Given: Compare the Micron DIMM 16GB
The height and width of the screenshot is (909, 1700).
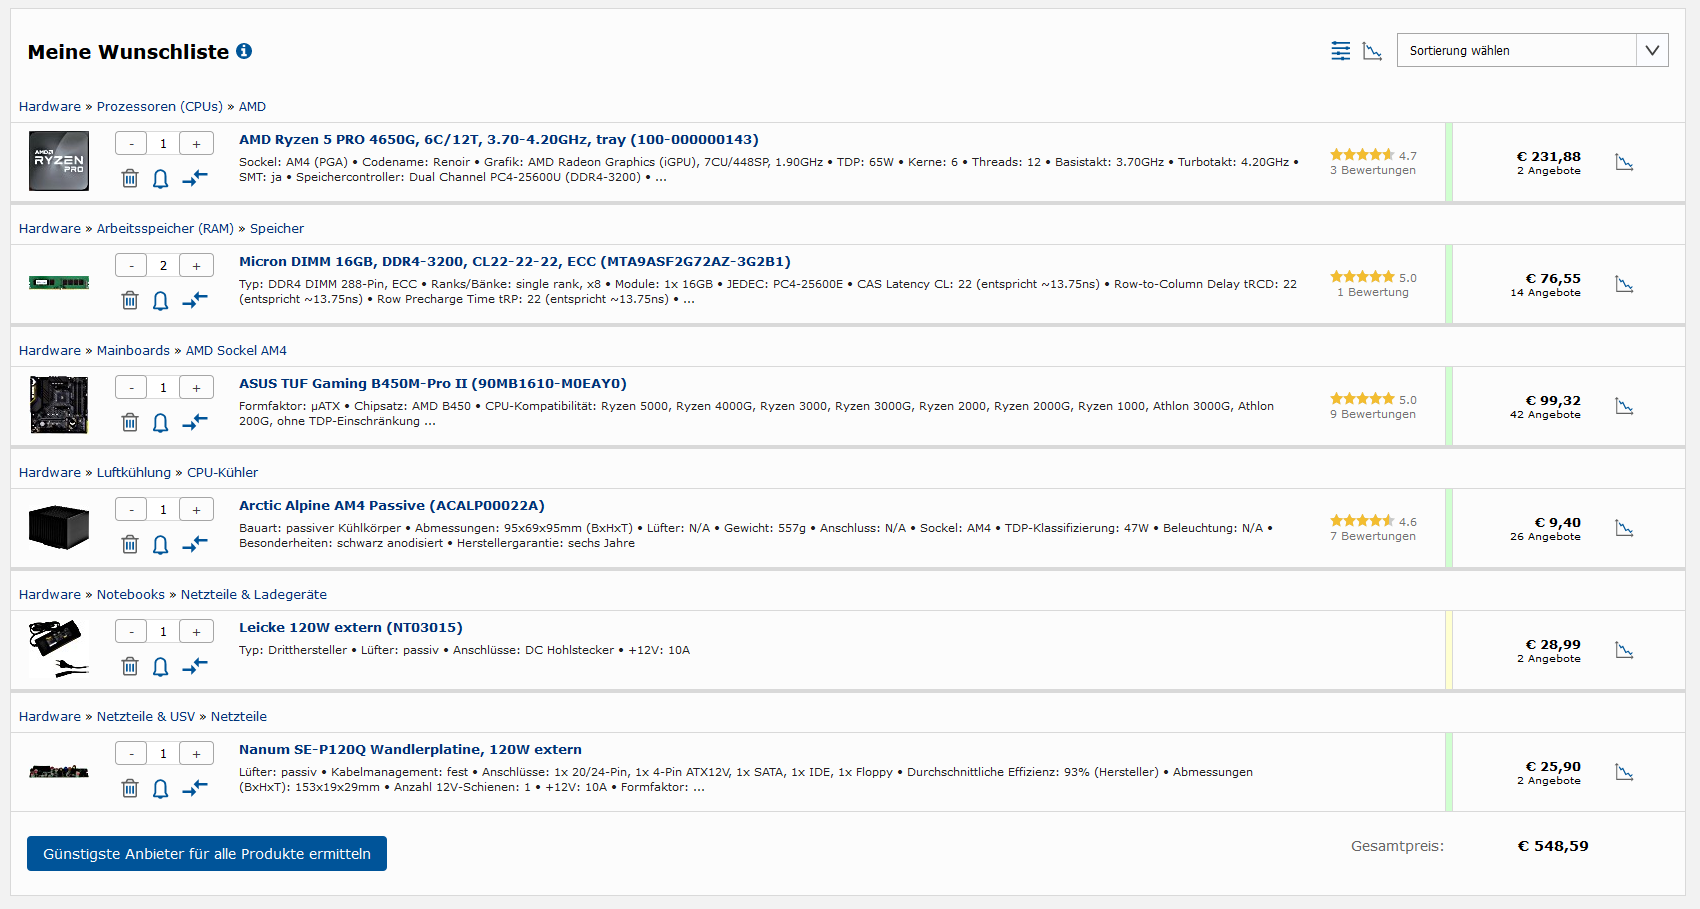Looking at the screenshot, I should point(195,300).
